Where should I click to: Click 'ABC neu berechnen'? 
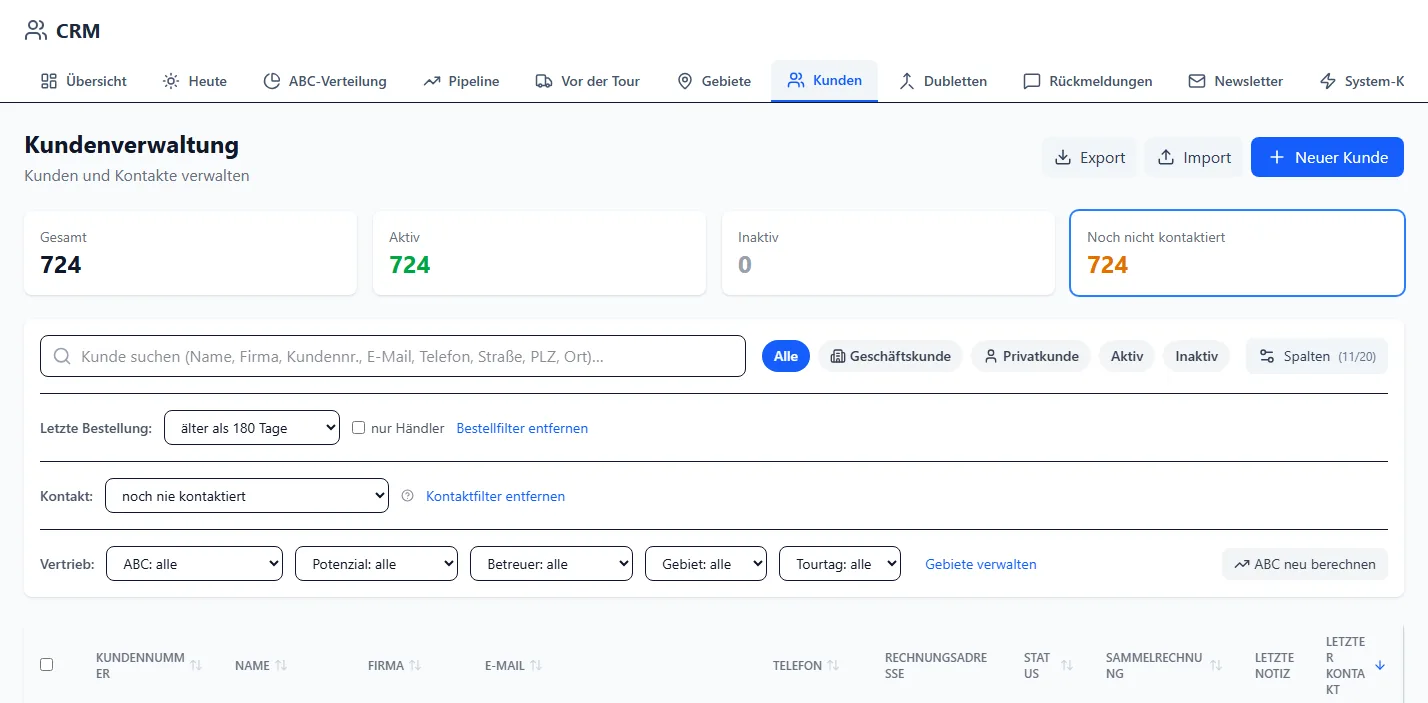coord(1305,564)
